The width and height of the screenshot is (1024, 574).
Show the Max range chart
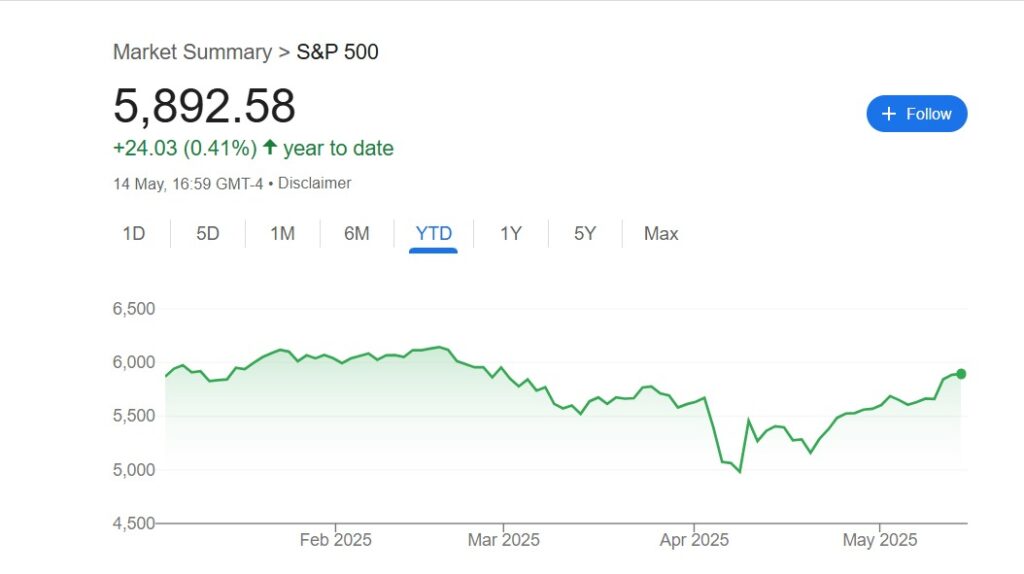pos(661,234)
